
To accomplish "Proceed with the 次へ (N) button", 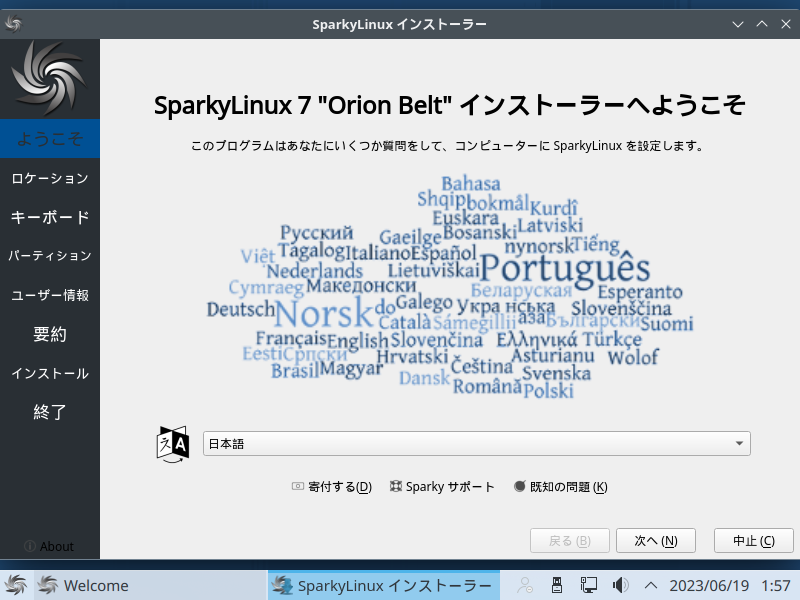I will [x=656, y=540].
